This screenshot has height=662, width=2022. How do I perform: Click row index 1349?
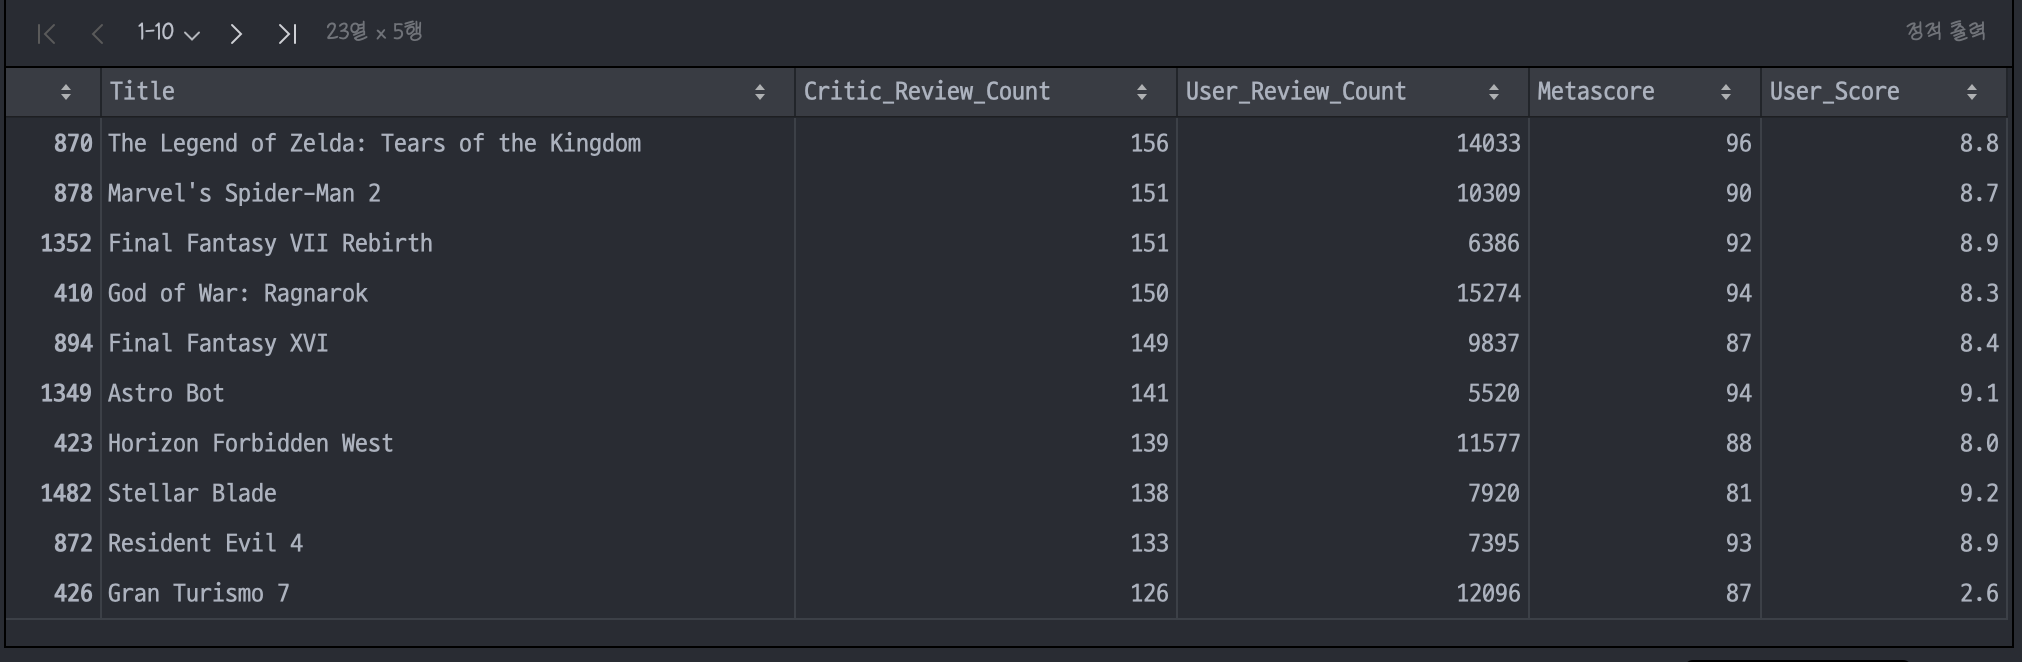tap(66, 393)
